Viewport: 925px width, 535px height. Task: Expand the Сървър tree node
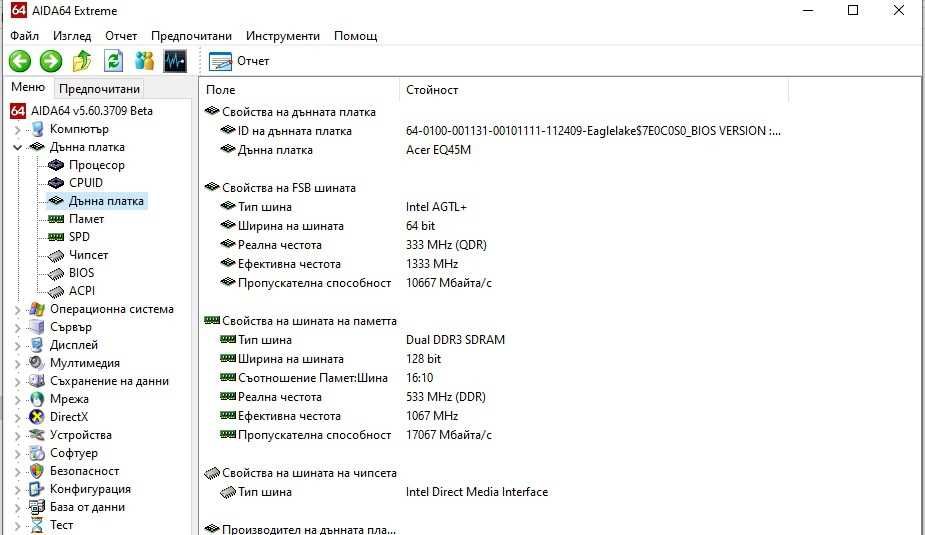[x=17, y=327]
